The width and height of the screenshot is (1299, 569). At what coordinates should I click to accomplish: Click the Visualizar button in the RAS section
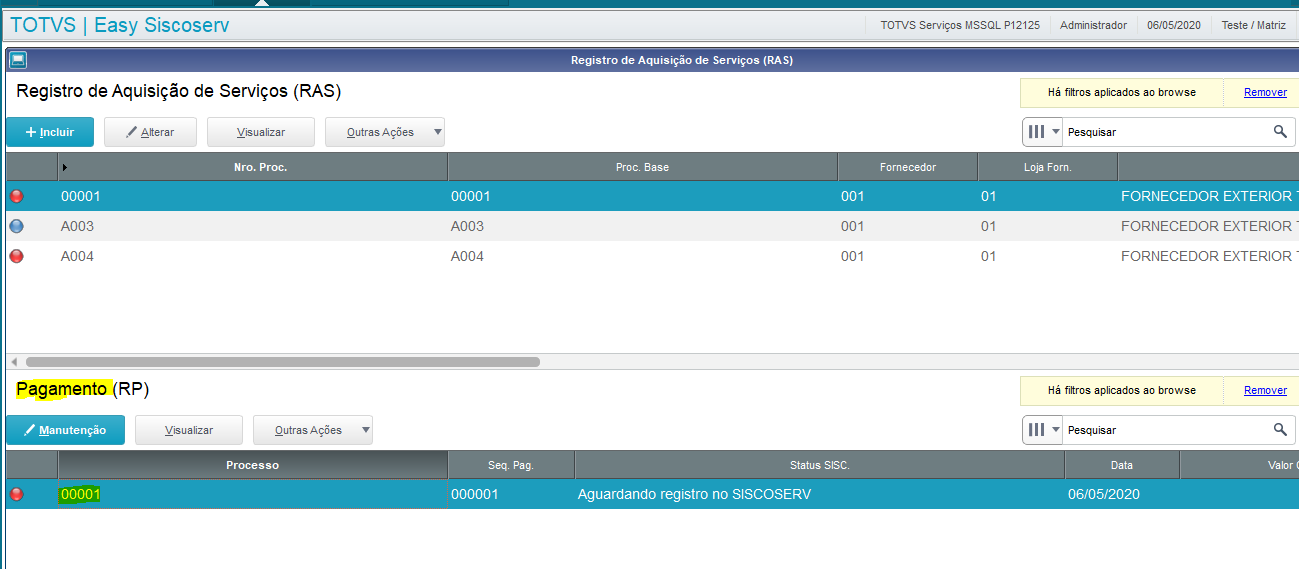tap(261, 132)
